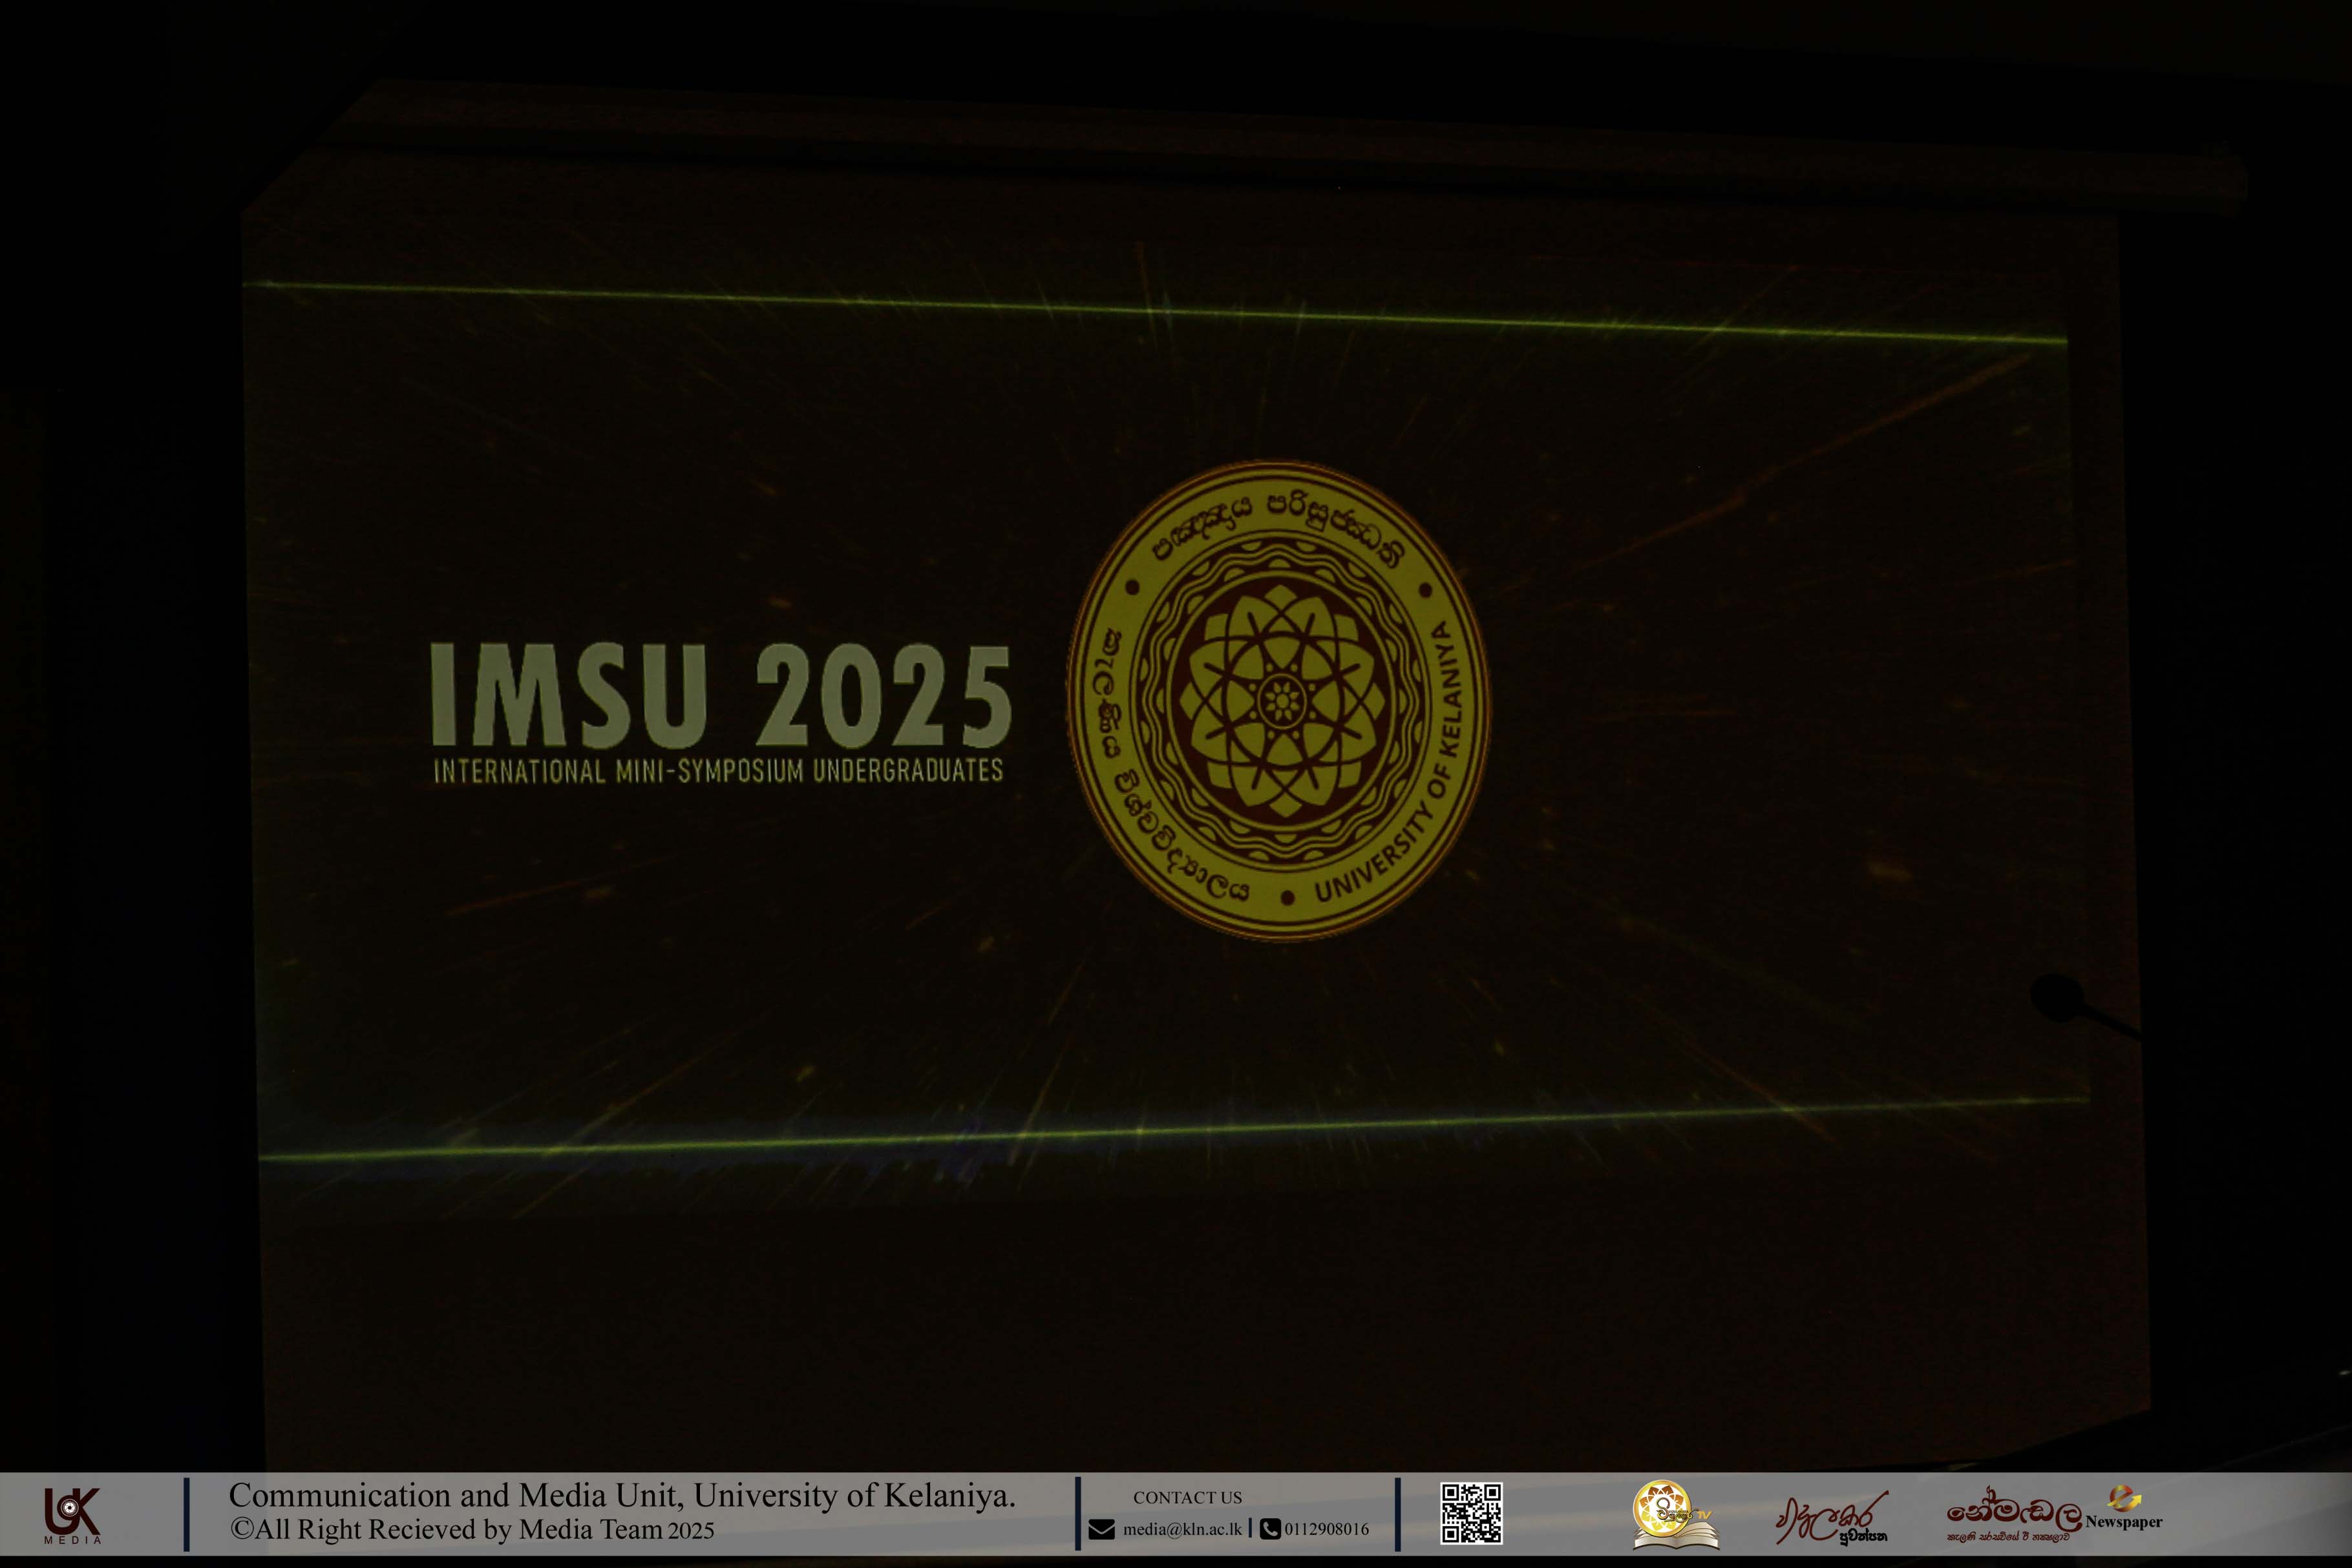Click the QR code in the footer
The height and width of the screenshot is (1568, 2352).
coord(1471,1514)
